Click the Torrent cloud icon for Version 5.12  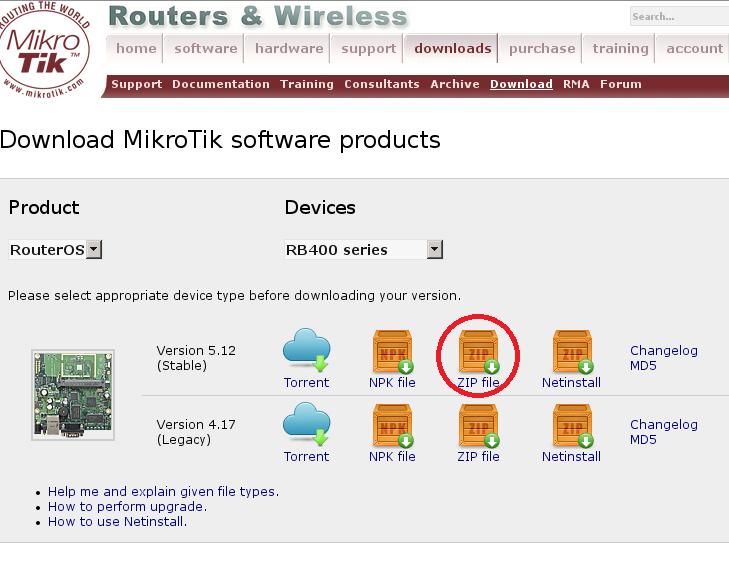[306, 350]
